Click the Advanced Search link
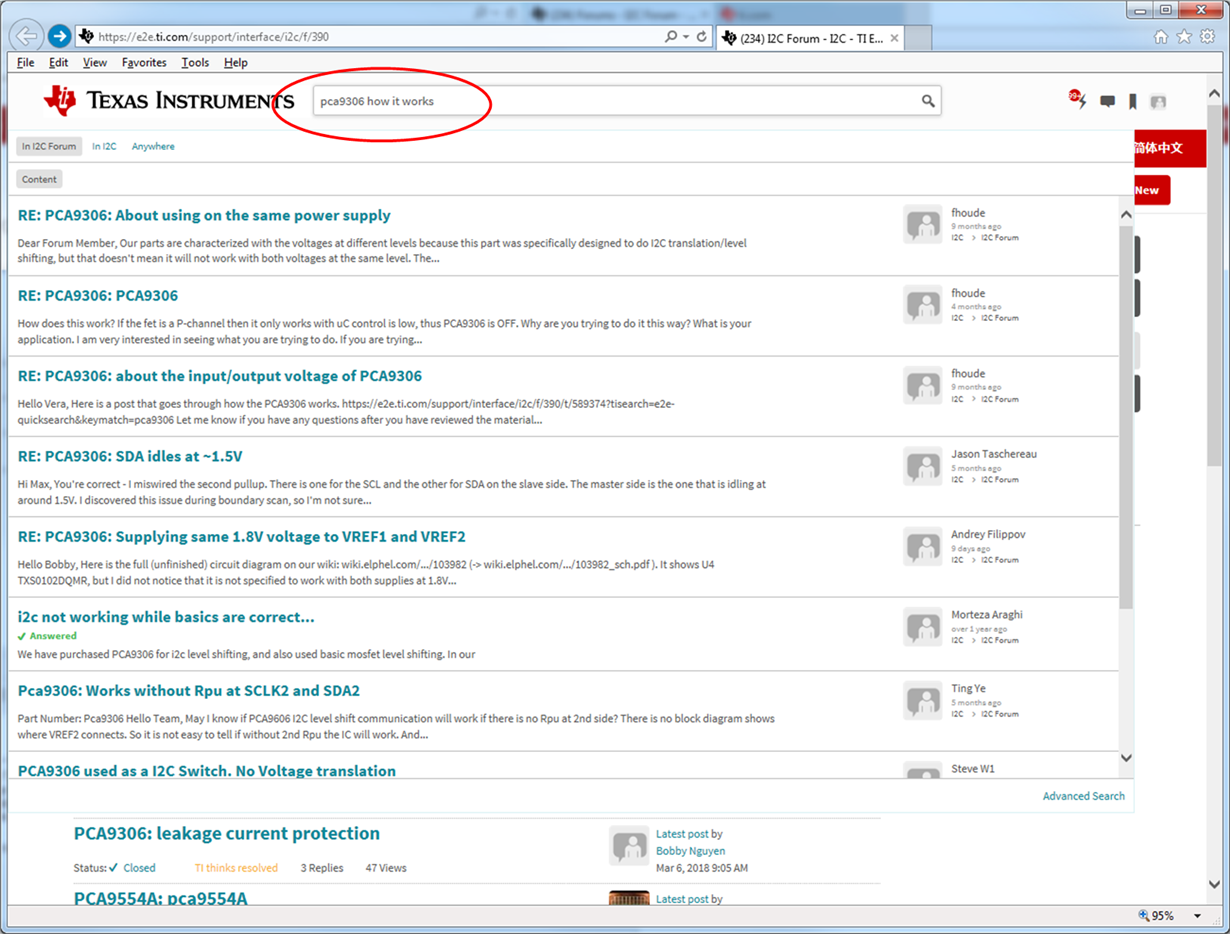1230x934 pixels. 1083,796
